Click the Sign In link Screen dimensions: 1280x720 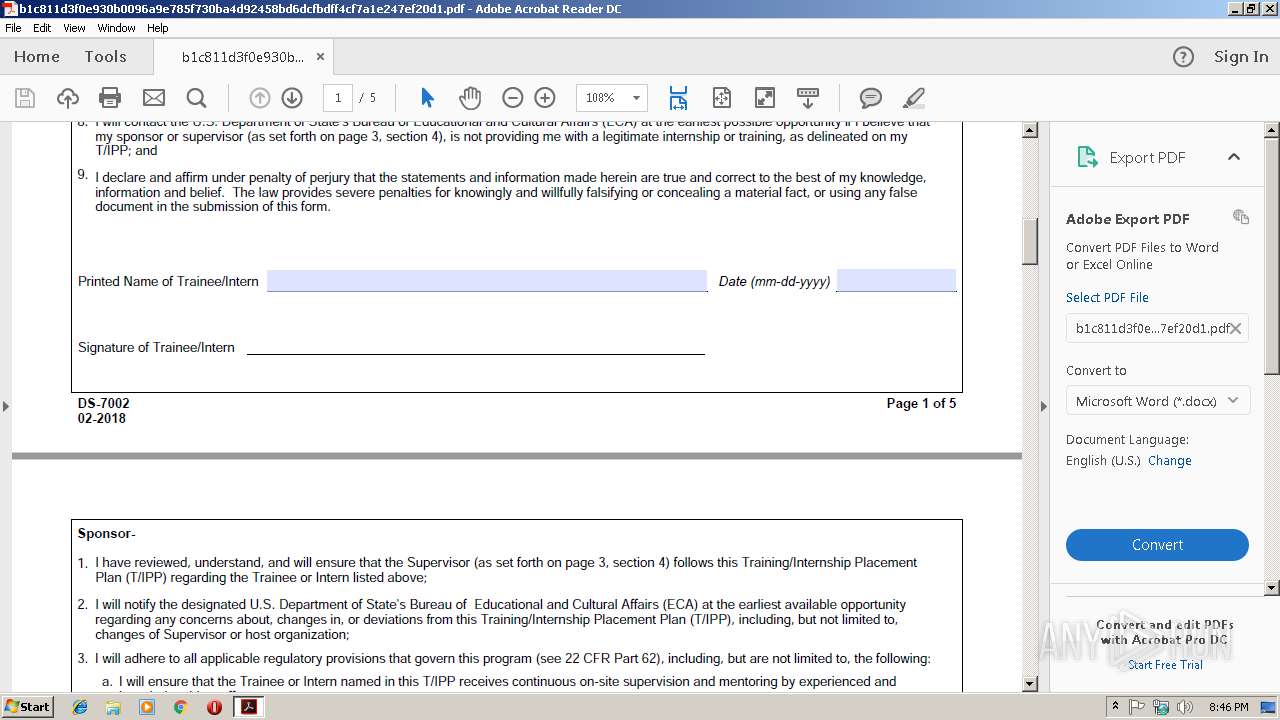point(1241,57)
